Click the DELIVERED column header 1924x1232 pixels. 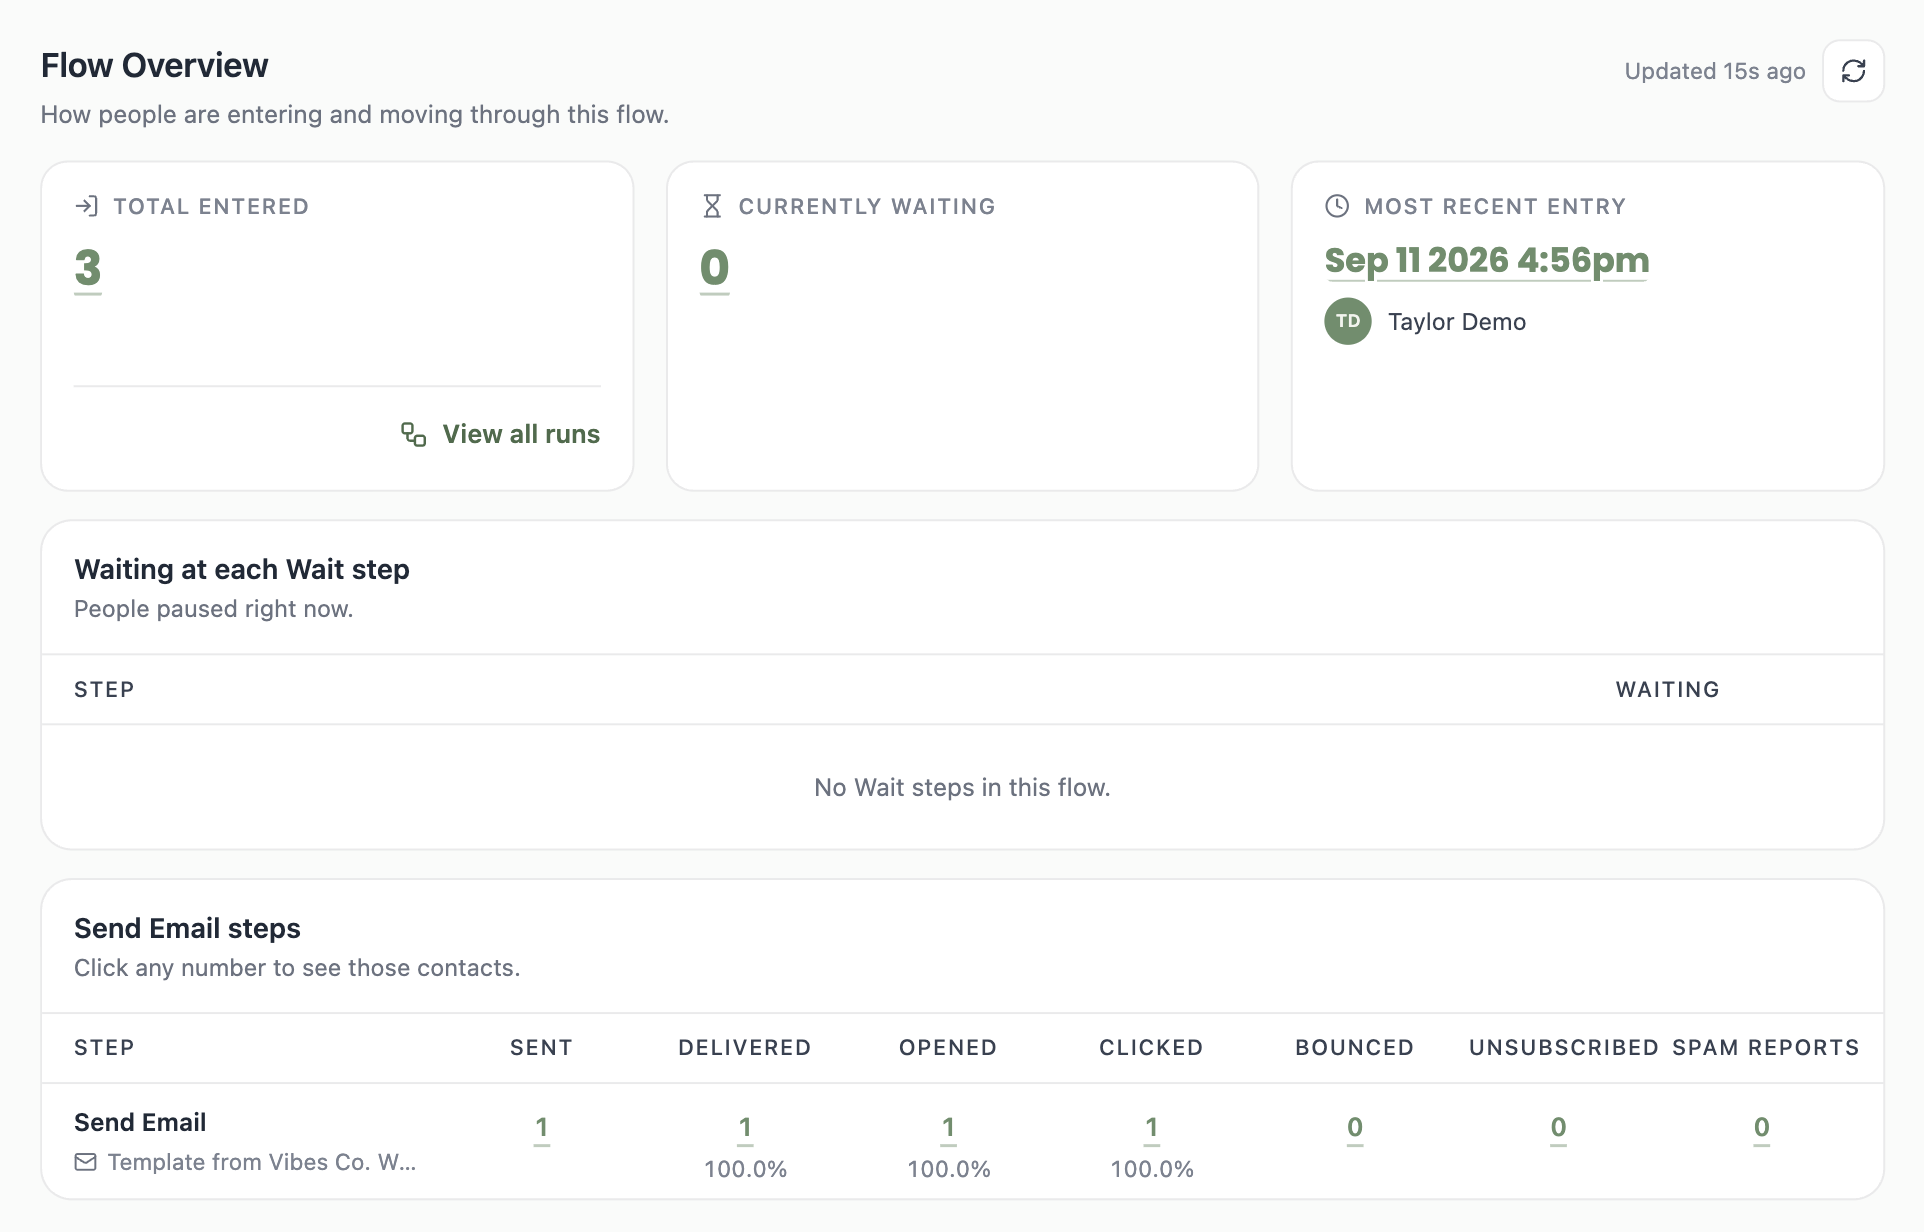tap(745, 1047)
